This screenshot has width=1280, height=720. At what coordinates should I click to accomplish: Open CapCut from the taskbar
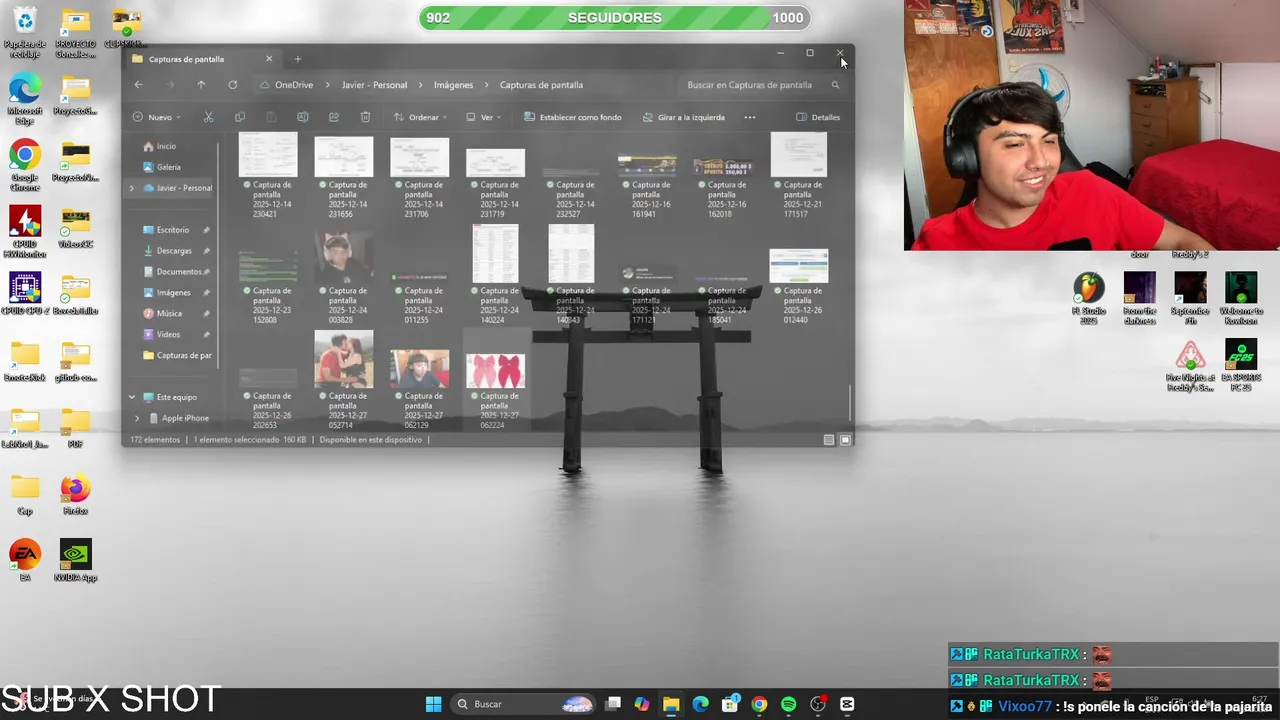click(x=847, y=704)
